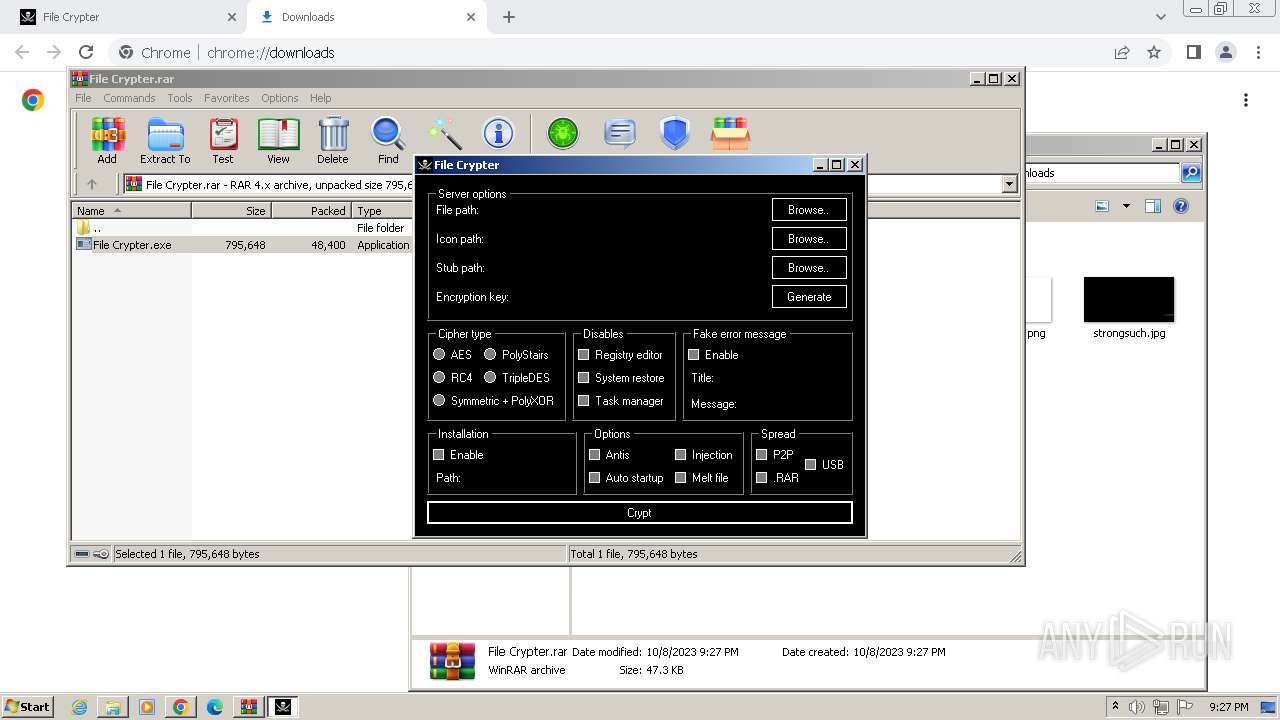Open the Explorer view options dropdown arrow
Viewport: 1280px width, 720px height.
click(1126, 206)
